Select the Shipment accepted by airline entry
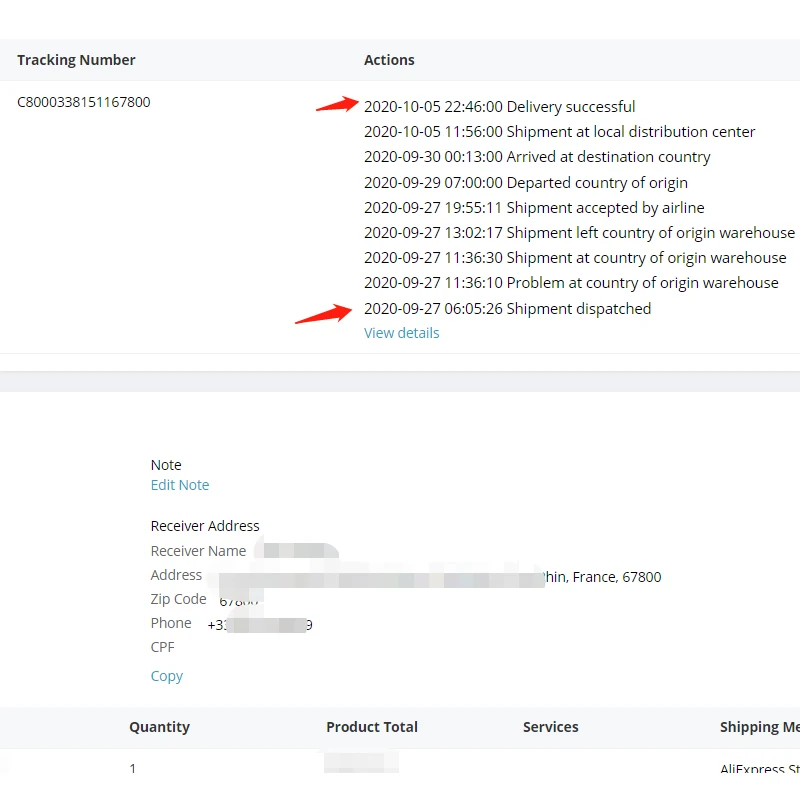 point(534,208)
